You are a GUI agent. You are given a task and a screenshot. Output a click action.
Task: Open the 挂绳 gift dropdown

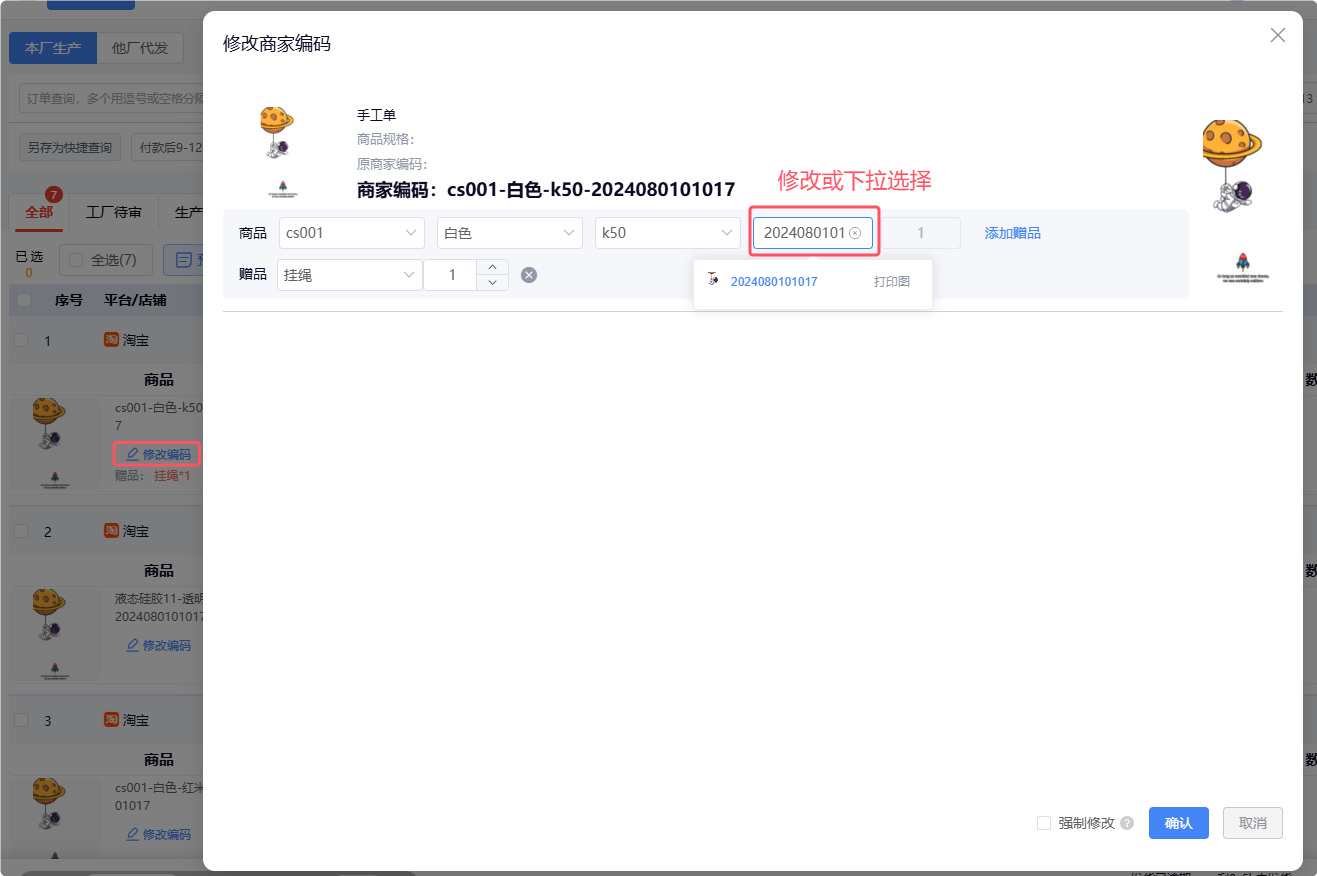click(x=350, y=275)
